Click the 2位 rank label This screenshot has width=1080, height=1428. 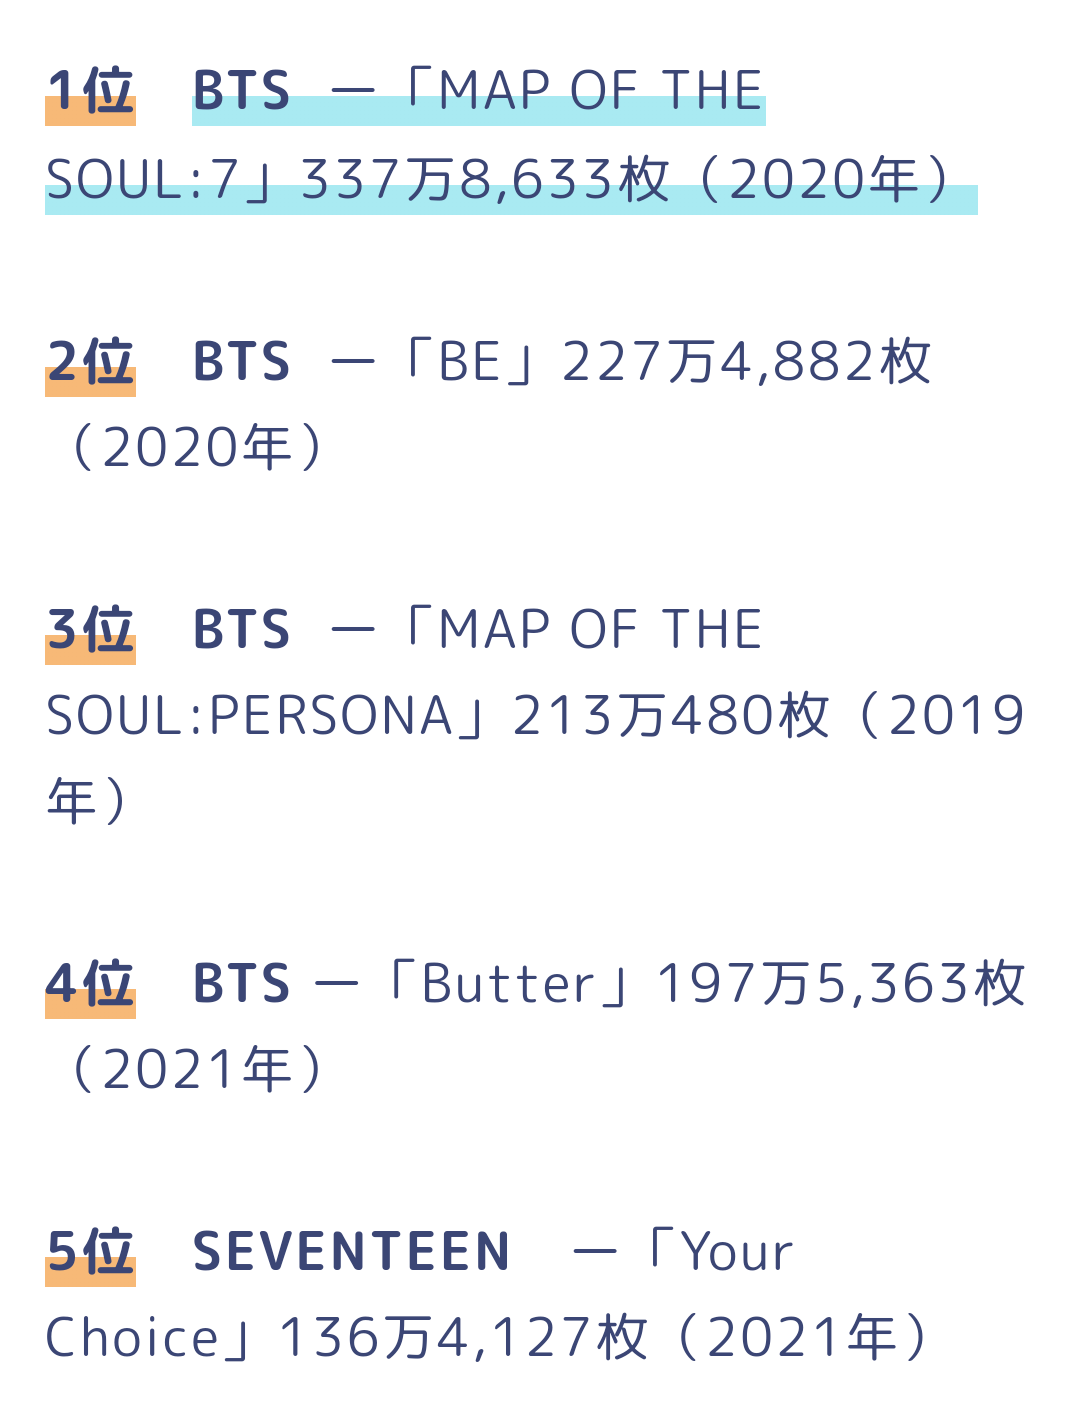90,362
